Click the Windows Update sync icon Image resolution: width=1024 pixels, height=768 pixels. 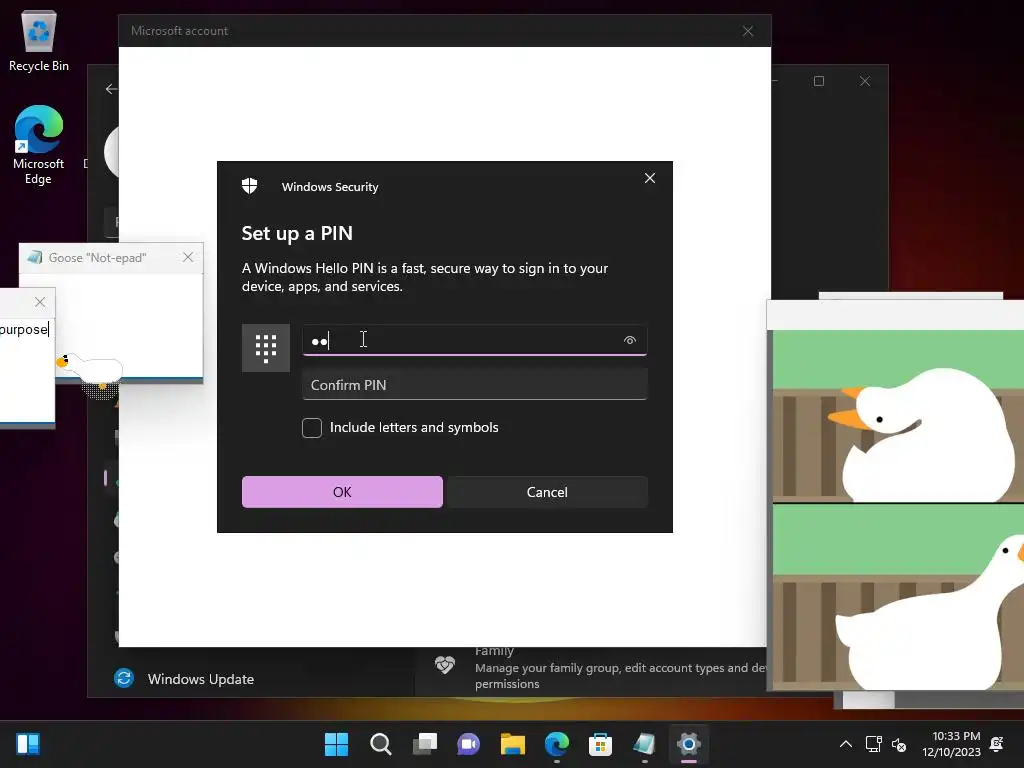tap(124, 679)
